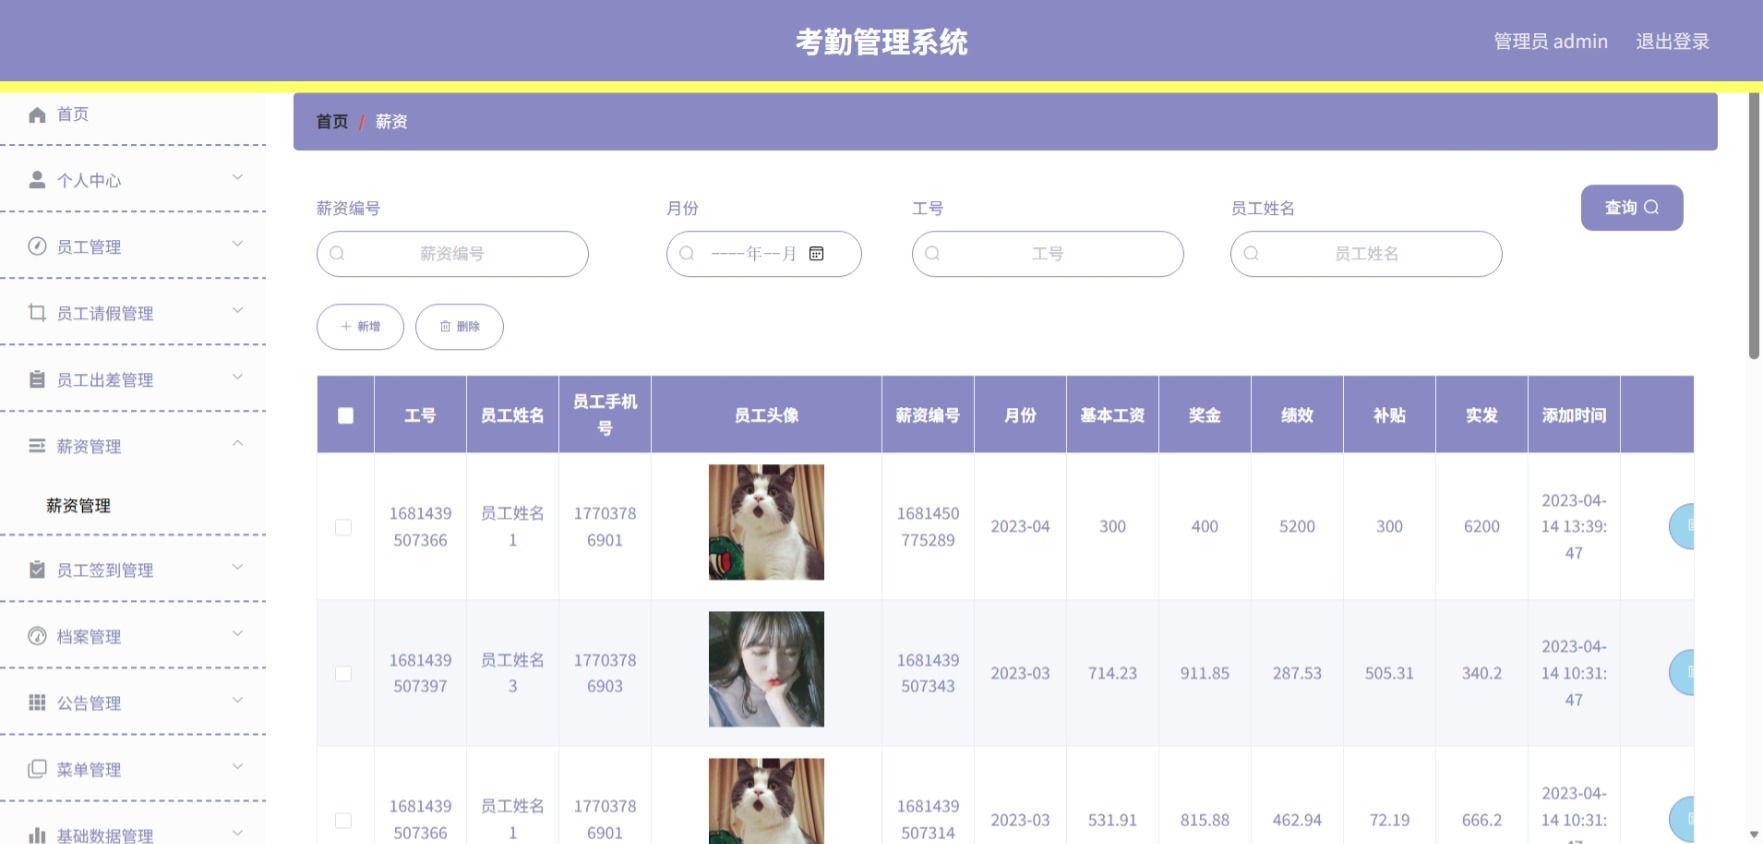This screenshot has width=1763, height=844.
Task: Open 员工签到管理 sidebar menu
Action: (133, 569)
